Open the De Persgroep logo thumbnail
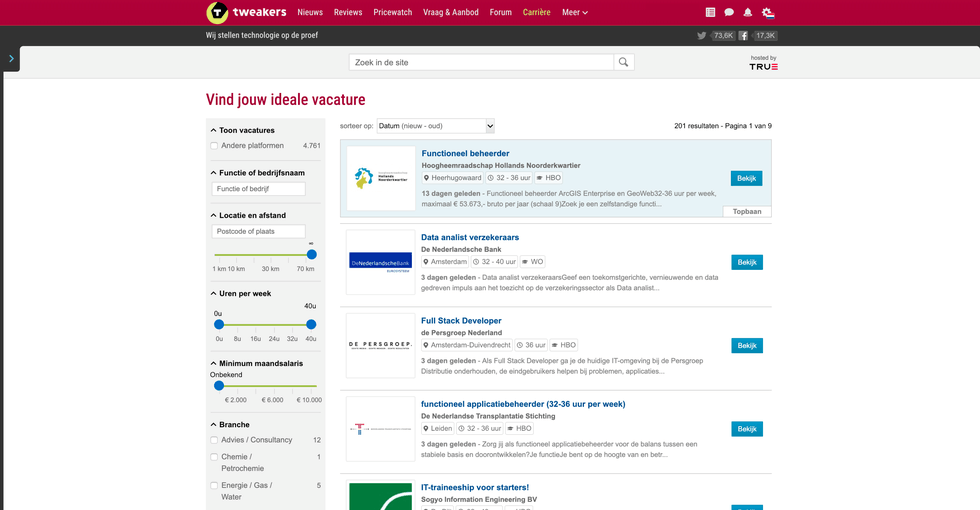This screenshot has height=510, width=980. pyautogui.click(x=381, y=345)
